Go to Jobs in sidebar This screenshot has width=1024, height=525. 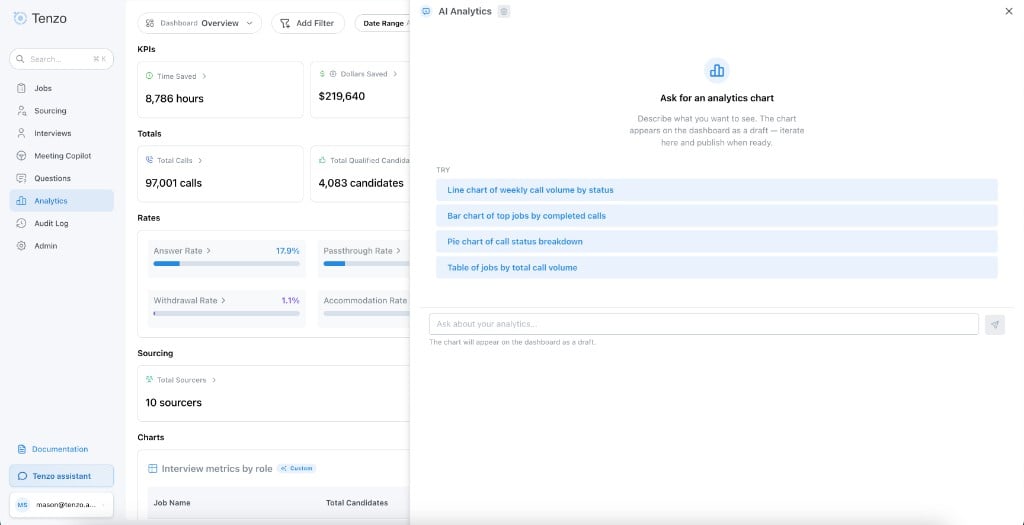click(61, 88)
